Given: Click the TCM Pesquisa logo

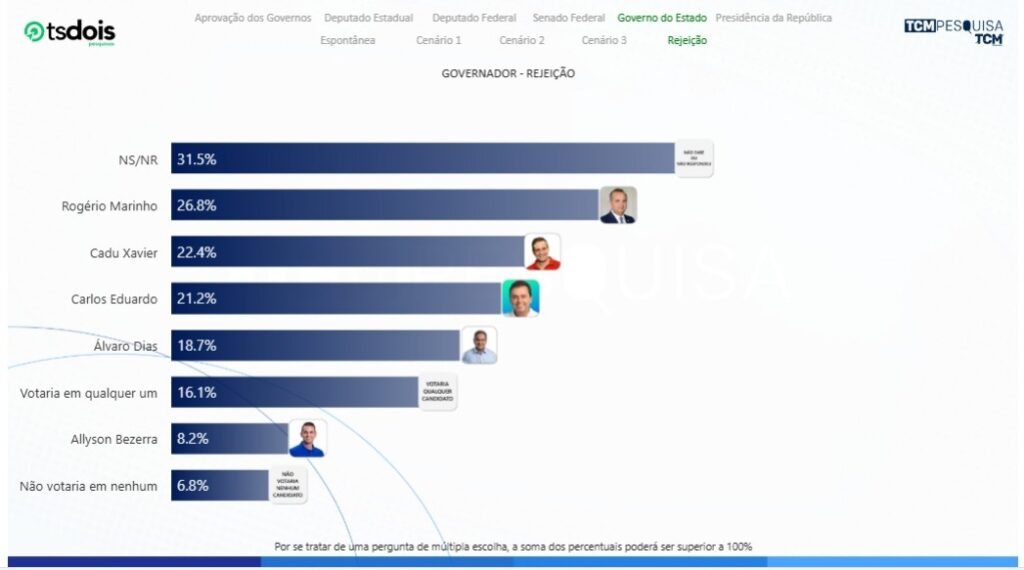Looking at the screenshot, I should click(x=953, y=31).
